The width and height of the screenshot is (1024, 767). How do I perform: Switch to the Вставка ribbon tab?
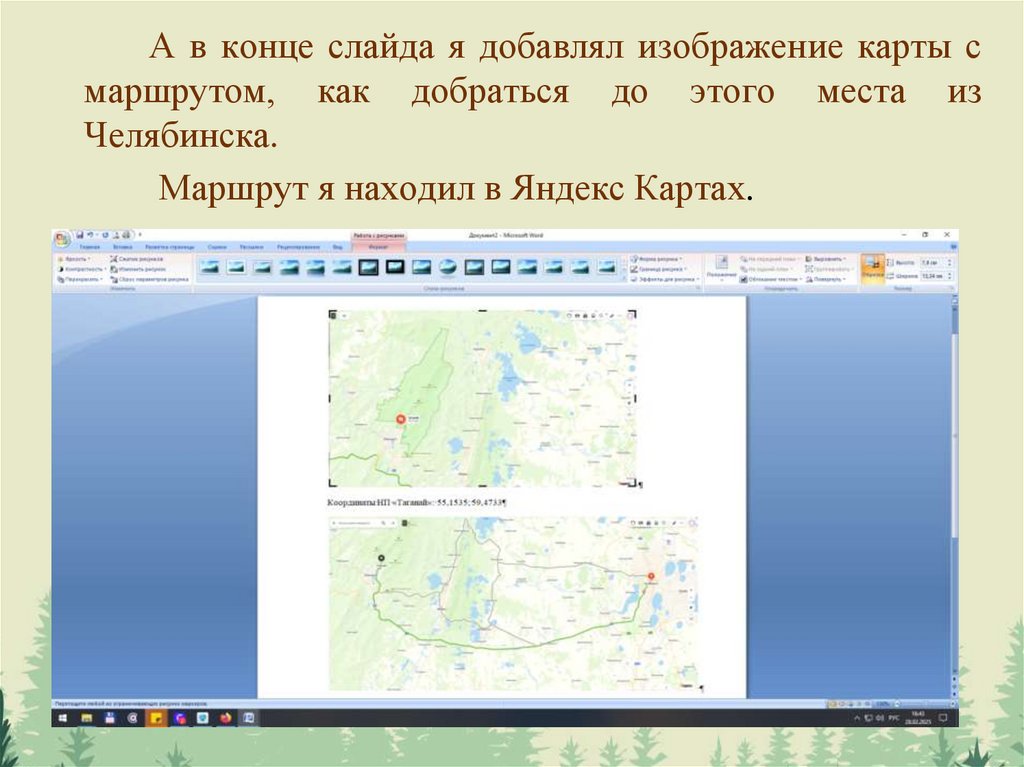pyautogui.click(x=123, y=247)
